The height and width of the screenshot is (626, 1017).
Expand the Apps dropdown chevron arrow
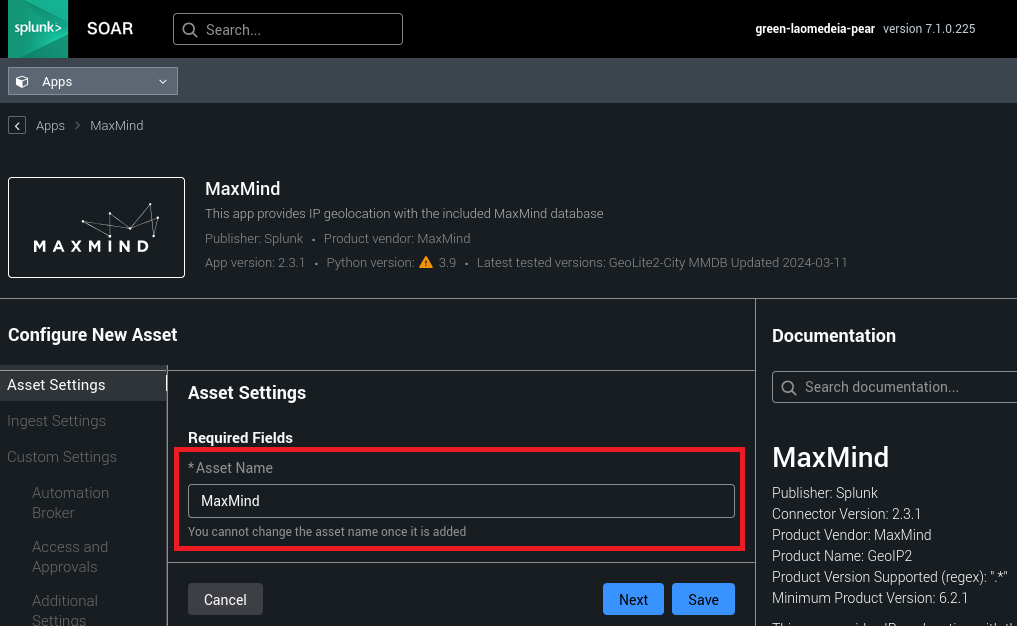tap(163, 82)
